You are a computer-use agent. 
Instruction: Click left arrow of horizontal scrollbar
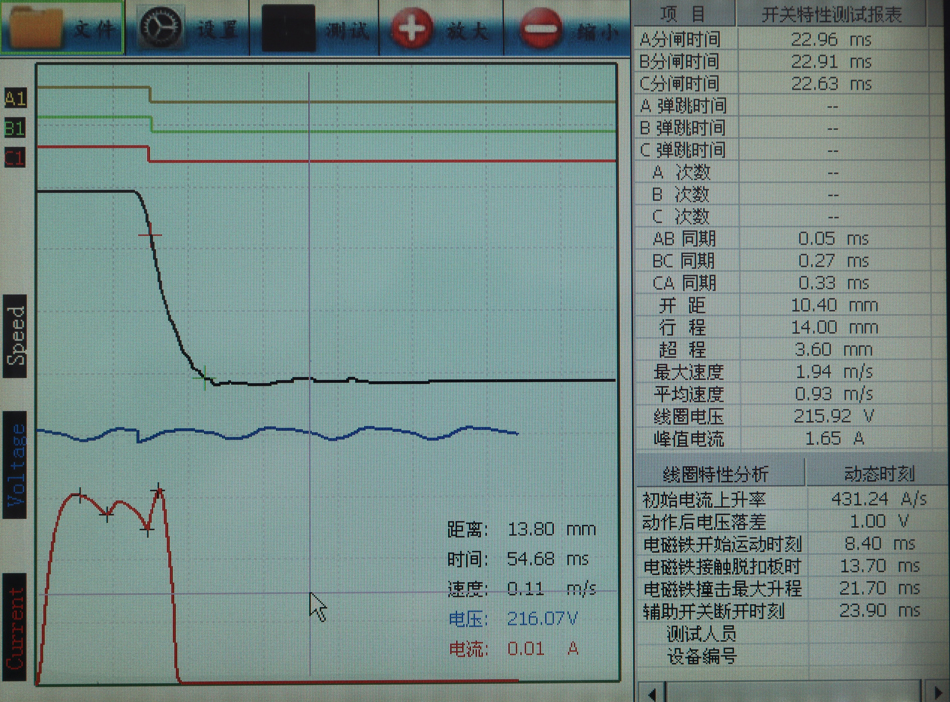(652, 693)
